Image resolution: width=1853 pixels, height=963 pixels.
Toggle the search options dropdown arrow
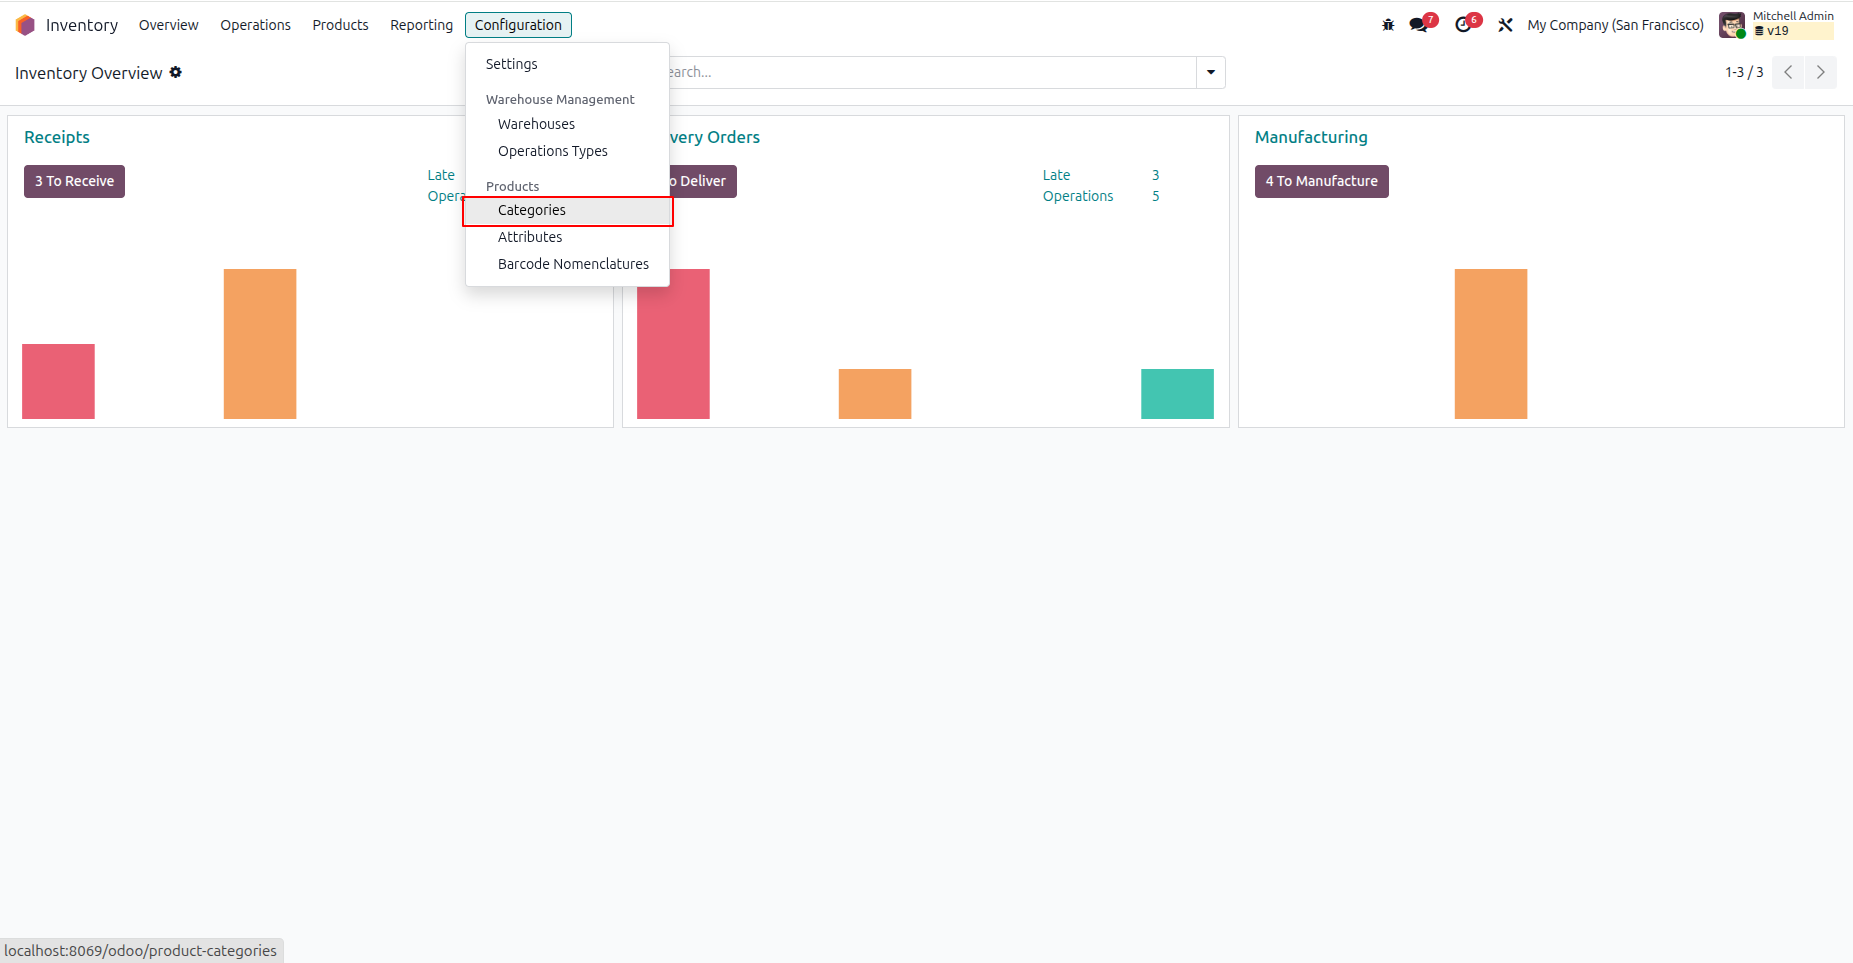(x=1211, y=72)
